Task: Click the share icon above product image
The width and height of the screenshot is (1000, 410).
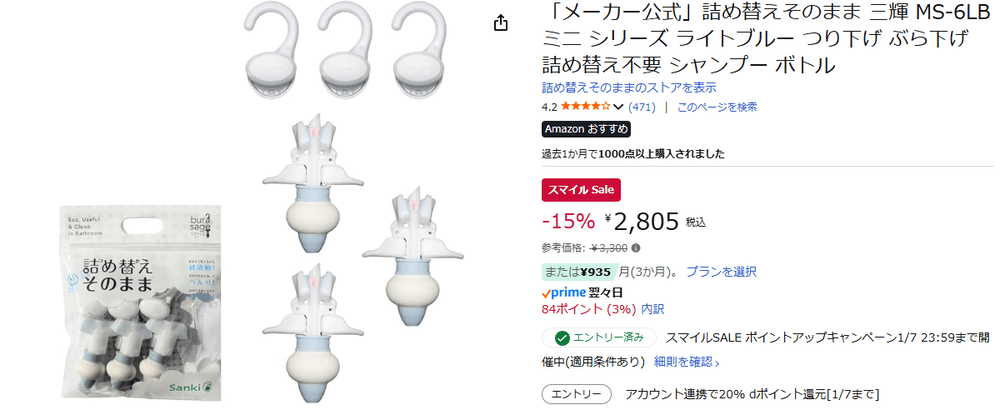Action: (x=501, y=24)
